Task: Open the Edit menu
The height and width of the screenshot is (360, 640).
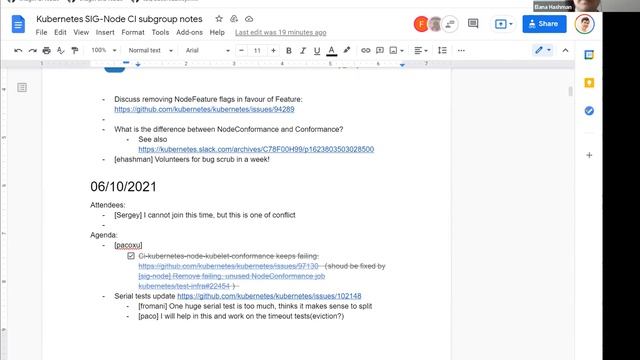Action: tap(60, 32)
